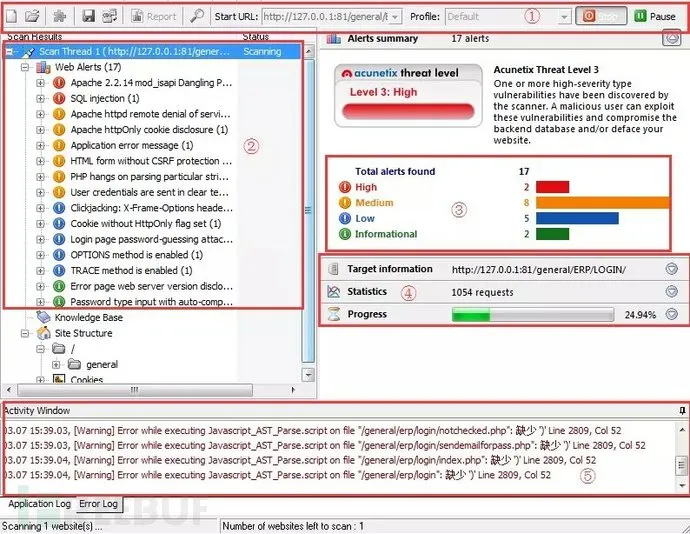Open saved scan with the folder icon

click(x=32, y=17)
